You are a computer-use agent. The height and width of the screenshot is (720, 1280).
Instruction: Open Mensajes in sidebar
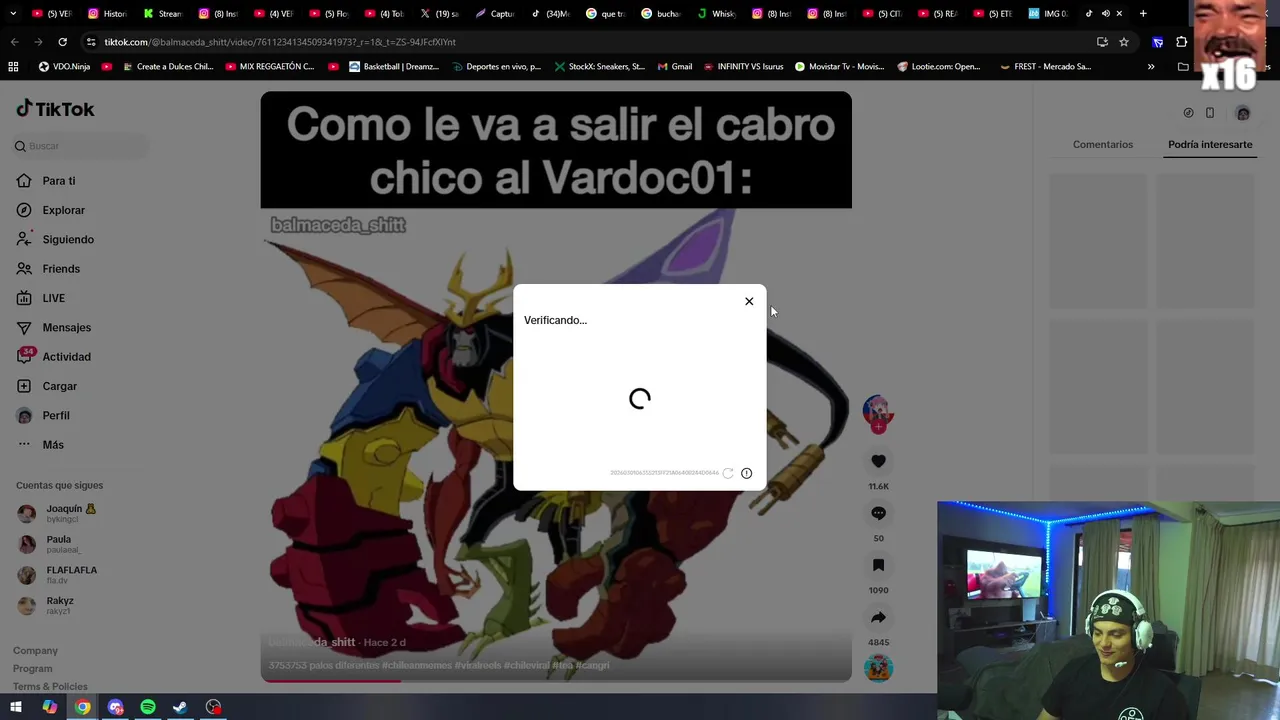[67, 327]
